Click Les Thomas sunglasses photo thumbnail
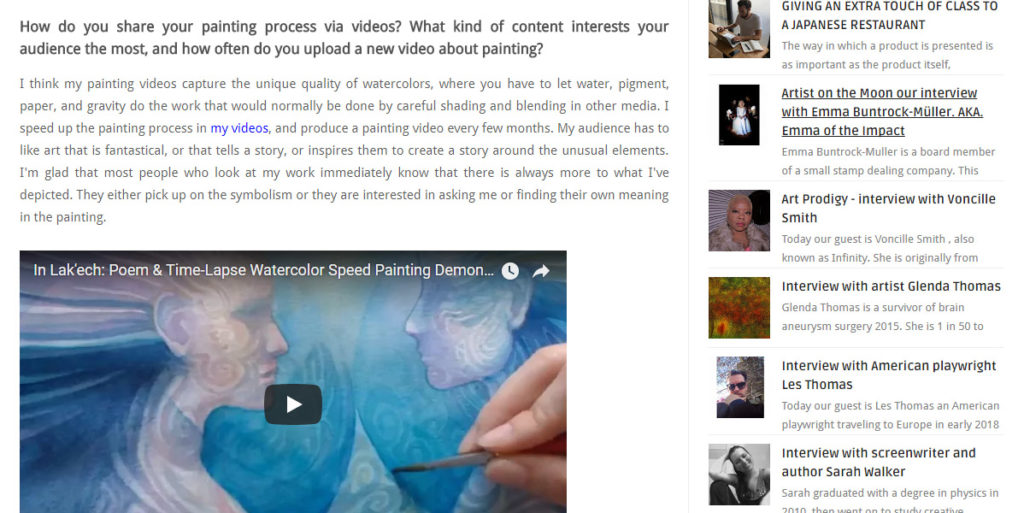Viewport: 1024px width, 513px height. pyautogui.click(x=740, y=387)
